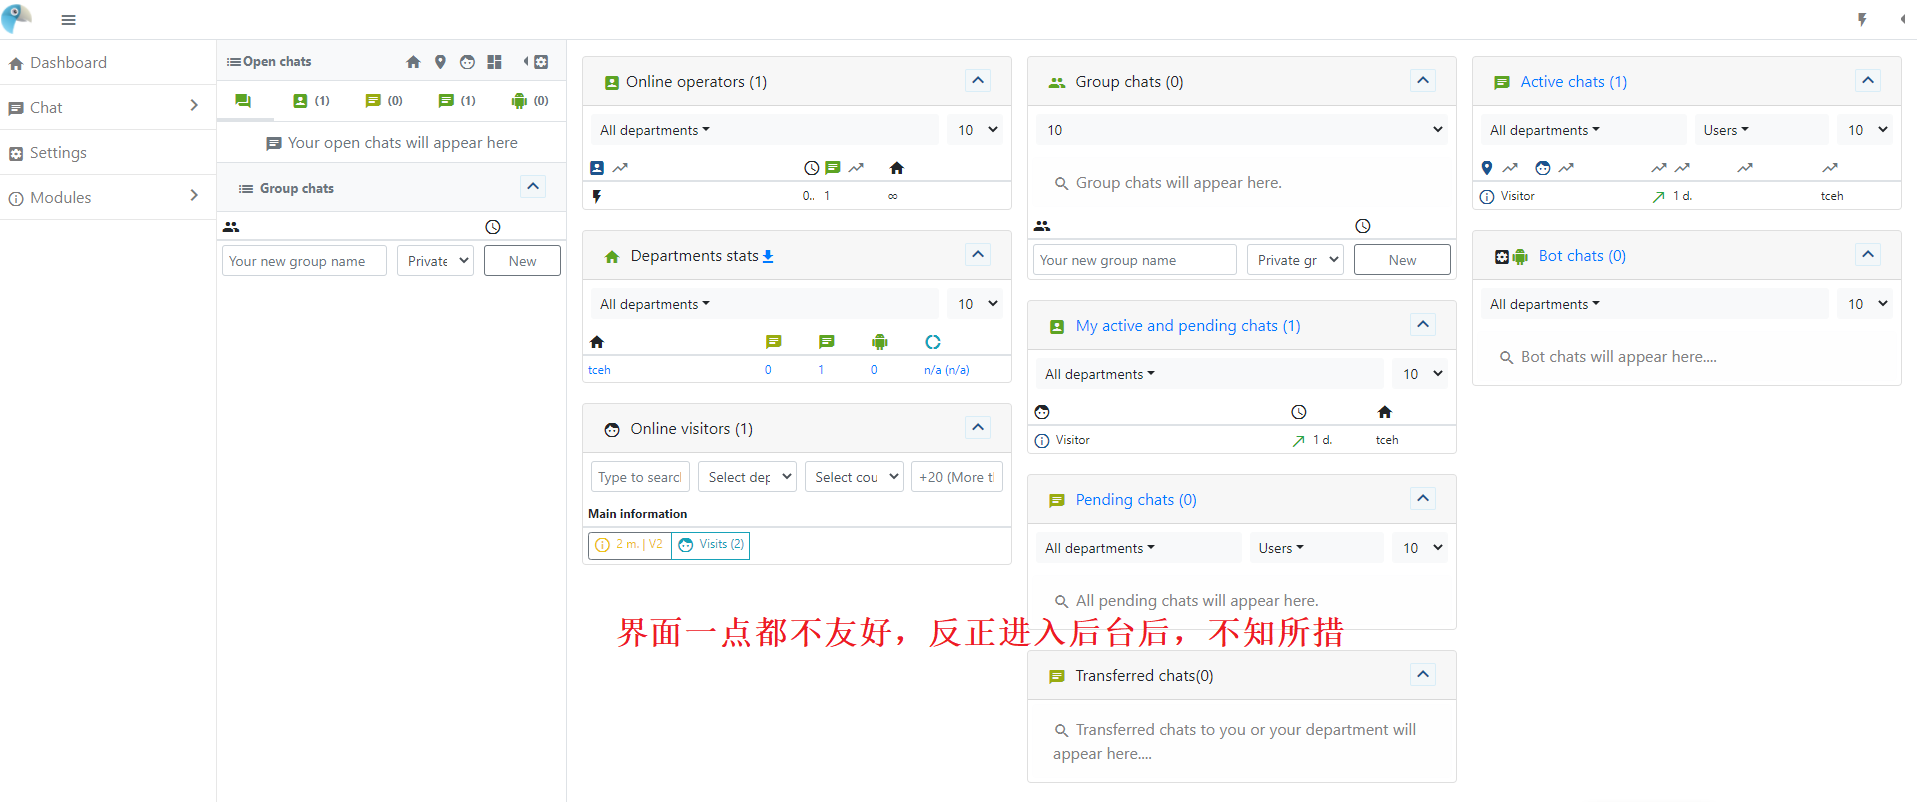Click the home icon in Open chats header
Screen dimensions: 1917x802
click(x=413, y=62)
